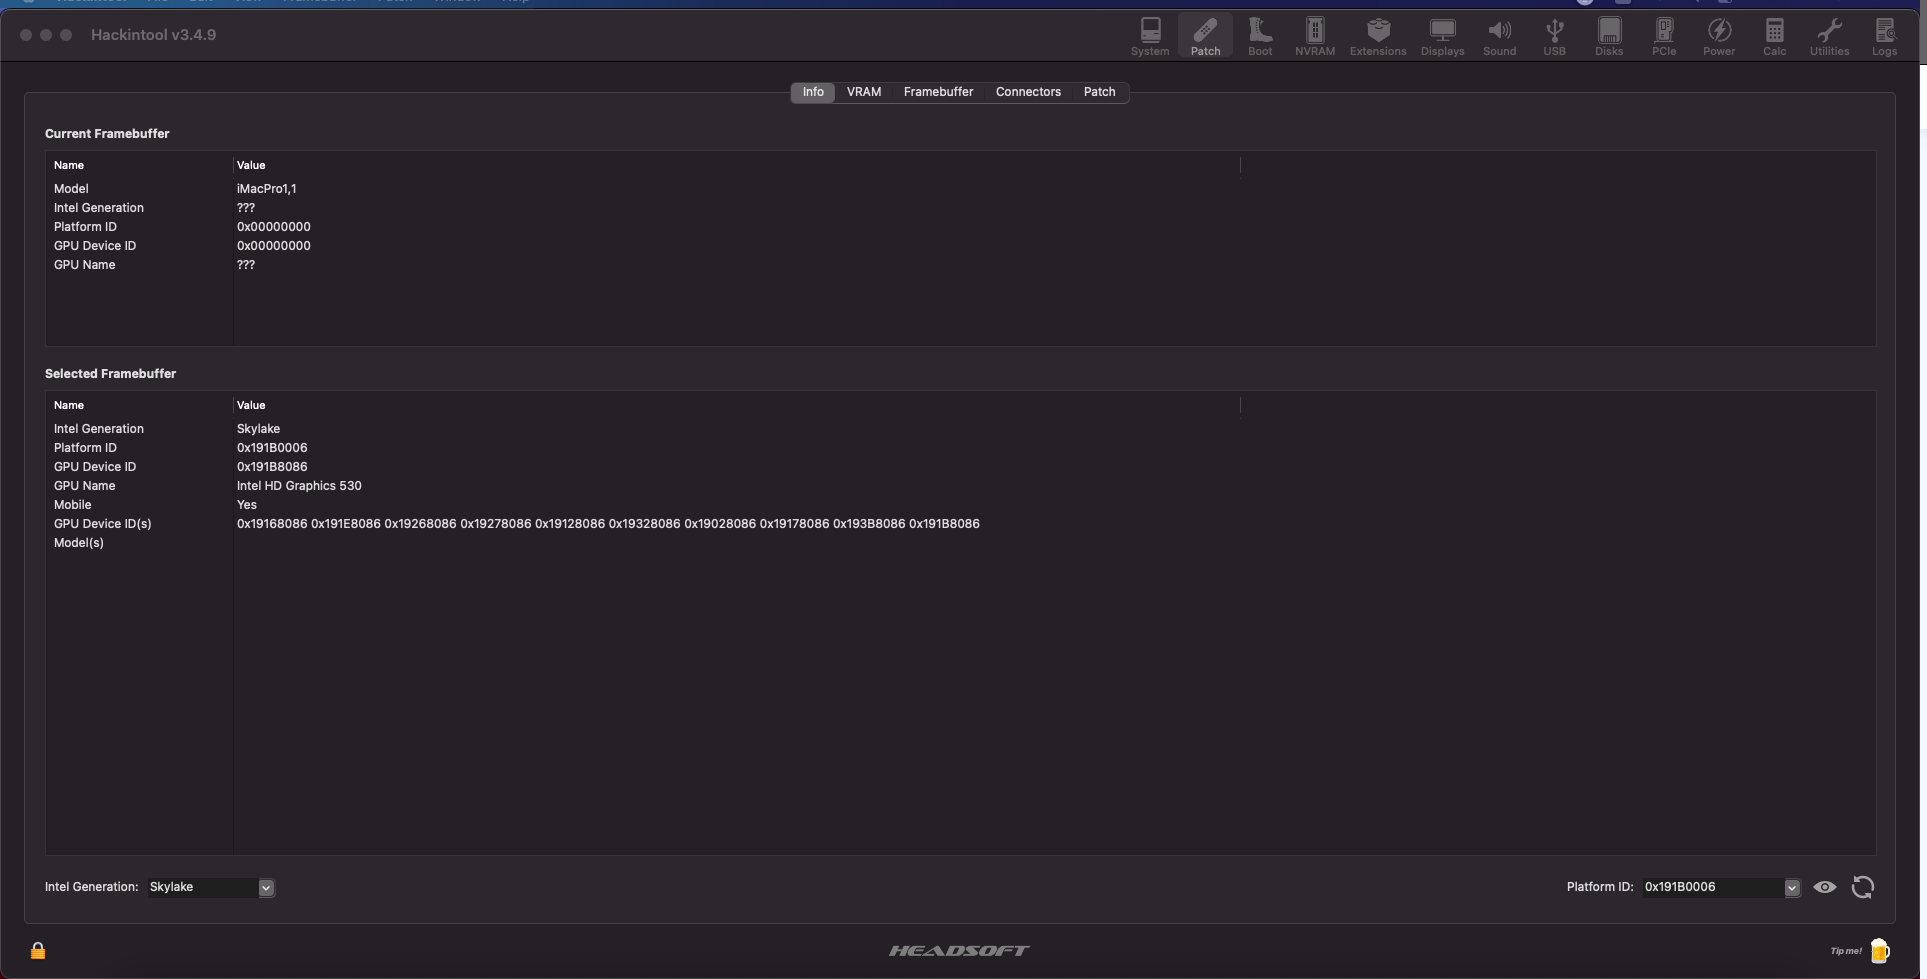Switch to the NVRAM section
The image size is (1927, 979).
(1314, 37)
